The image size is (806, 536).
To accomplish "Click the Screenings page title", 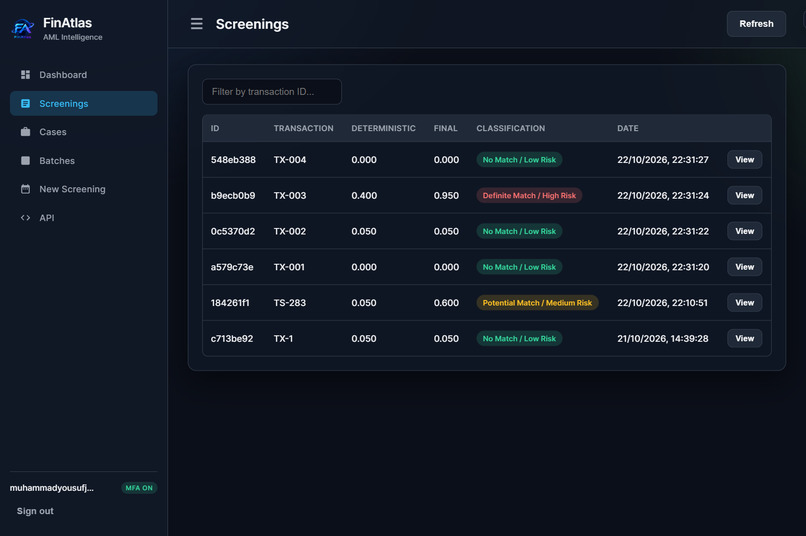I will [252, 24].
